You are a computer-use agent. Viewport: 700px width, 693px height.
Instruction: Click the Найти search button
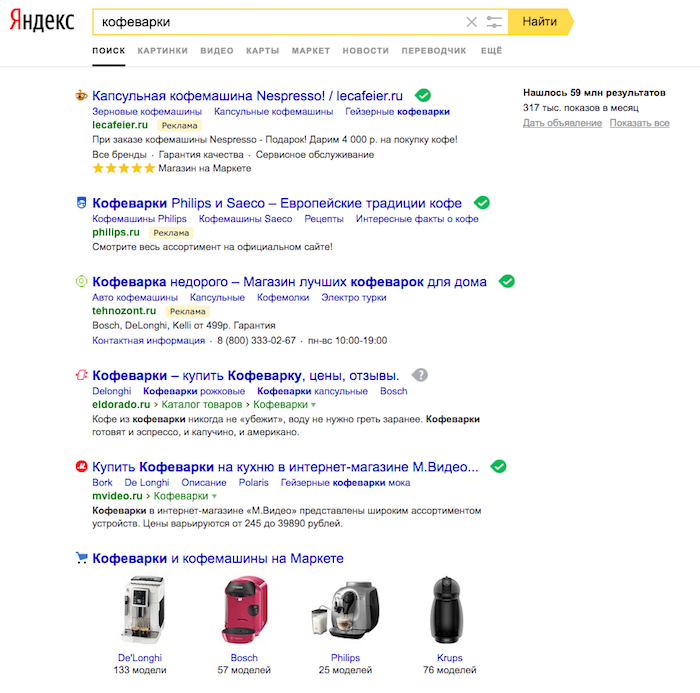pyautogui.click(x=540, y=22)
